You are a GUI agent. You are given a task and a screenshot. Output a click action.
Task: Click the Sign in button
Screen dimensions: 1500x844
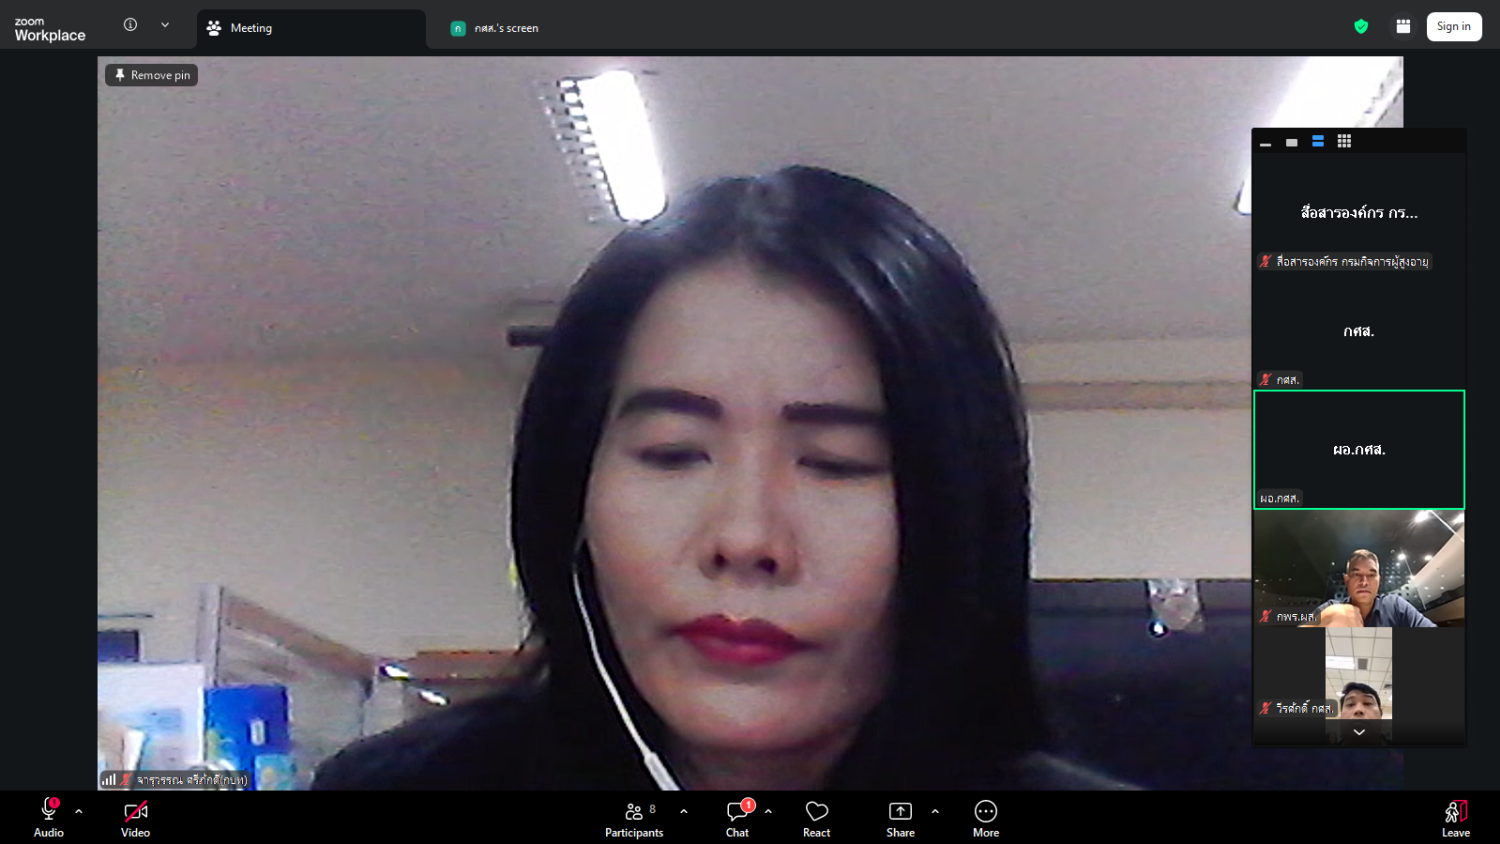coord(1453,27)
